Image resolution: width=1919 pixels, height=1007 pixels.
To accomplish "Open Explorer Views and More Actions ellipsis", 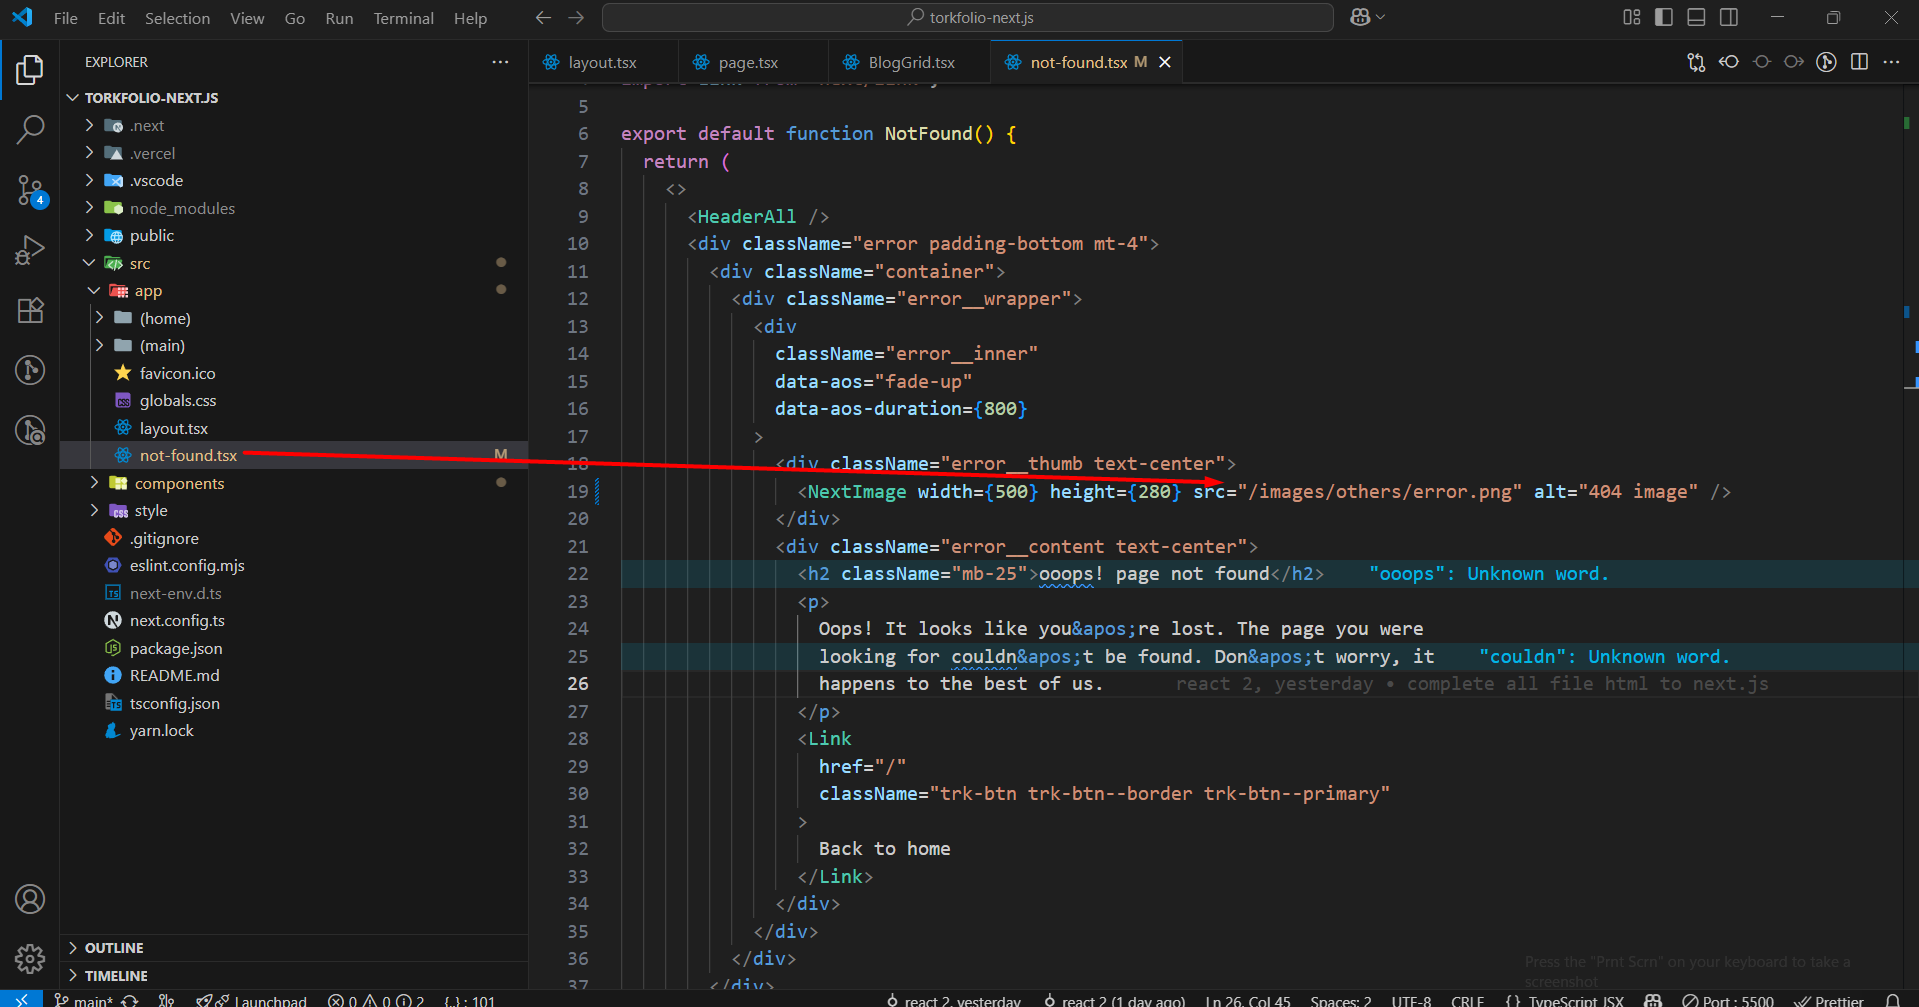I will 500,62.
